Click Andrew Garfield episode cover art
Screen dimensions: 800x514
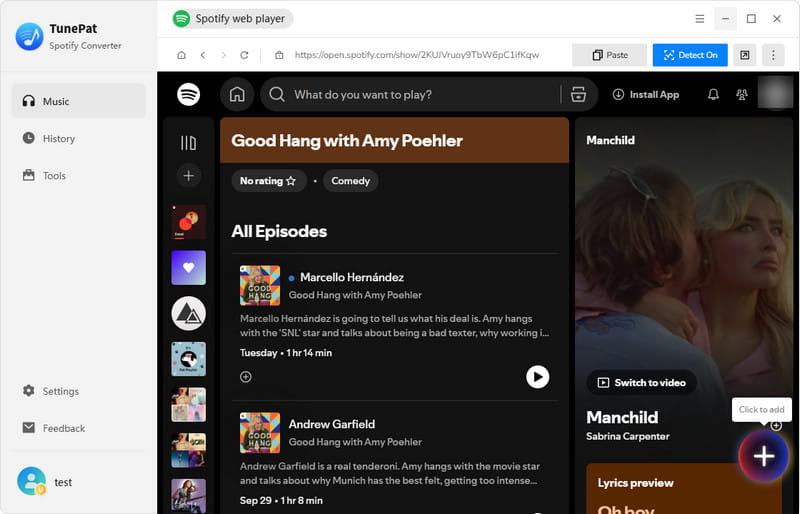click(260, 433)
